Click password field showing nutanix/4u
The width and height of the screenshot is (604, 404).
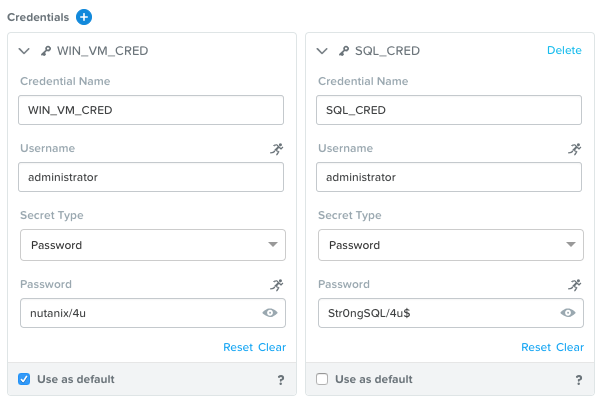153,313
